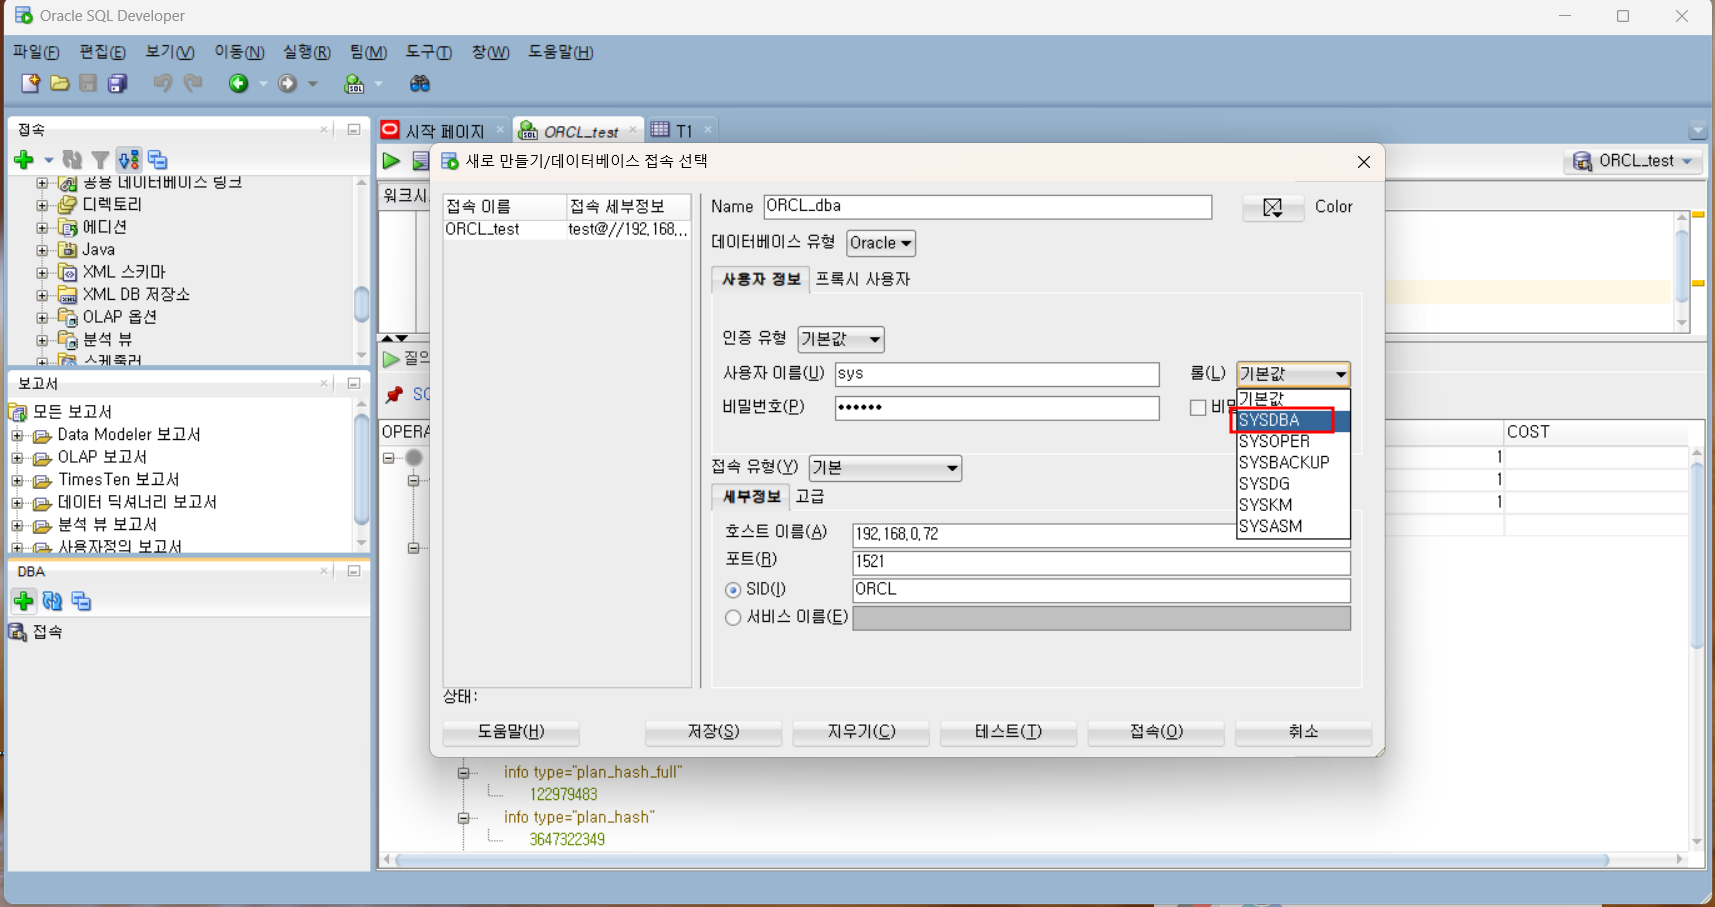Expand the TimesTen 보고서 node
The image size is (1715, 907).
click(17, 480)
